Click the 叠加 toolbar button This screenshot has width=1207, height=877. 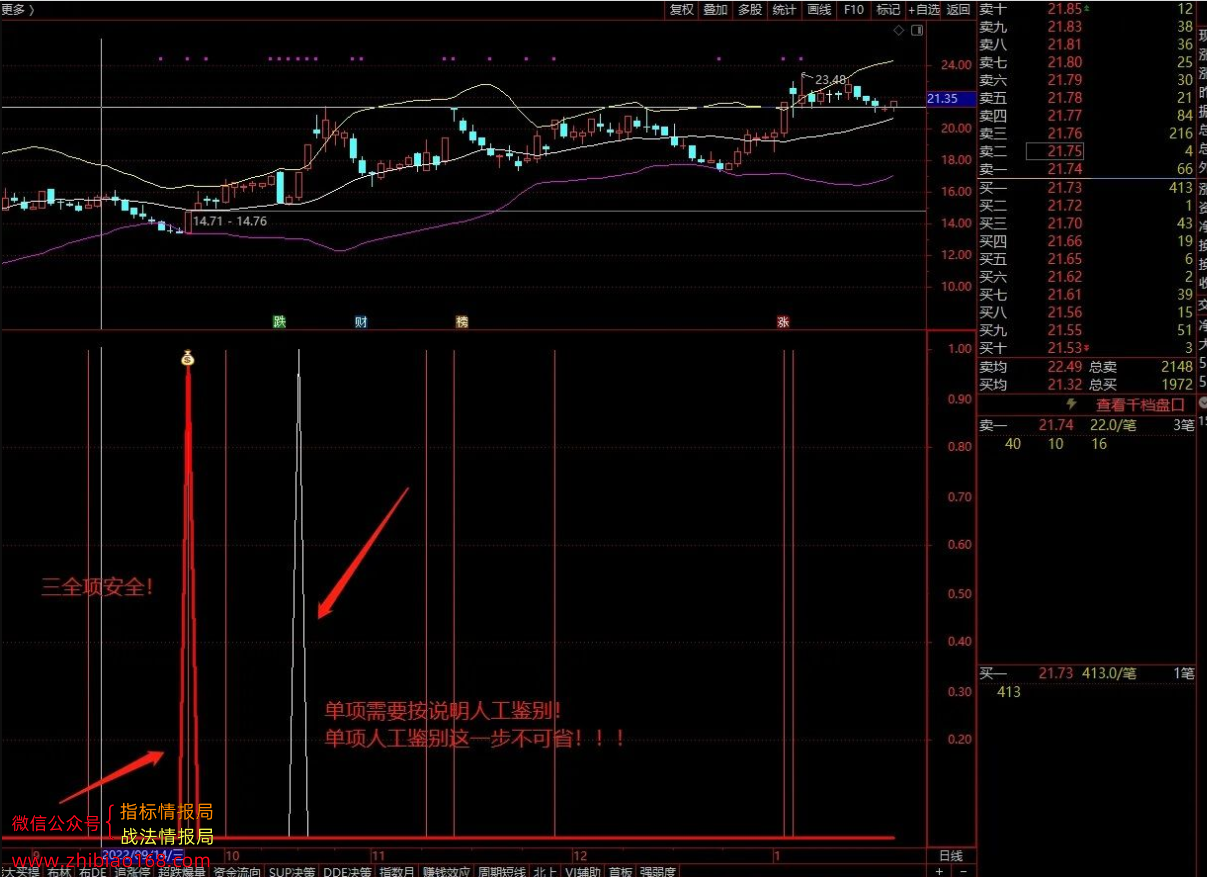(715, 9)
